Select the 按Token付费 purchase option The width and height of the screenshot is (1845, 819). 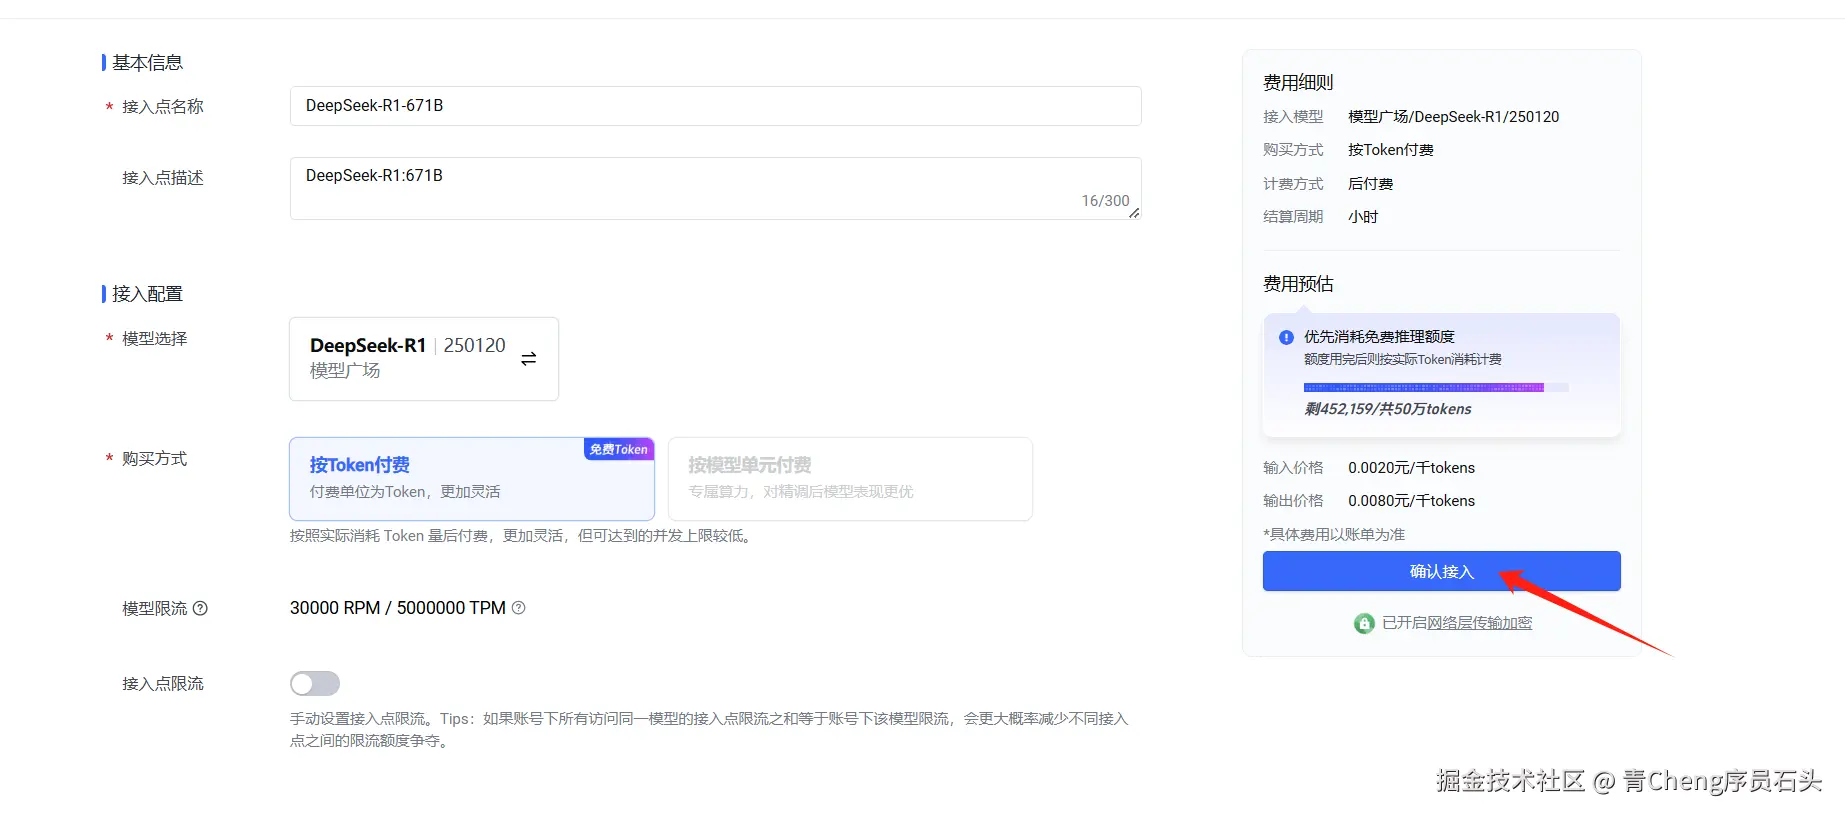[x=472, y=478]
